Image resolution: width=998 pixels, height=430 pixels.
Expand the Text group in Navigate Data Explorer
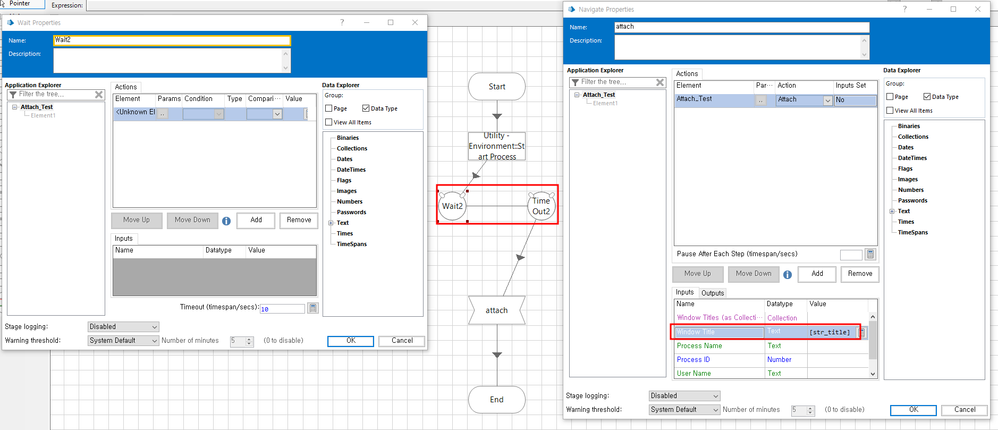pyautogui.click(x=891, y=212)
